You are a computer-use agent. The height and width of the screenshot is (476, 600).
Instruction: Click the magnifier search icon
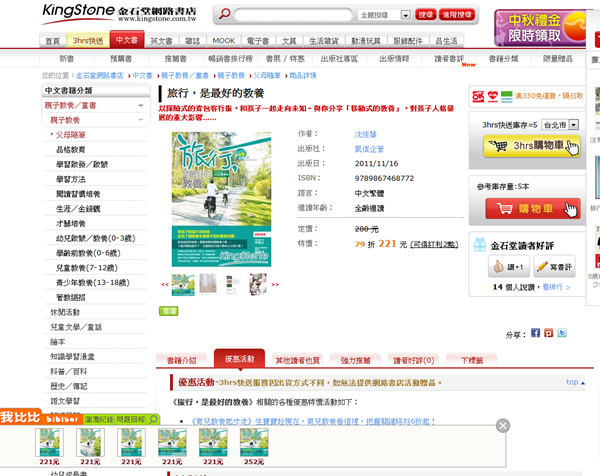click(224, 14)
